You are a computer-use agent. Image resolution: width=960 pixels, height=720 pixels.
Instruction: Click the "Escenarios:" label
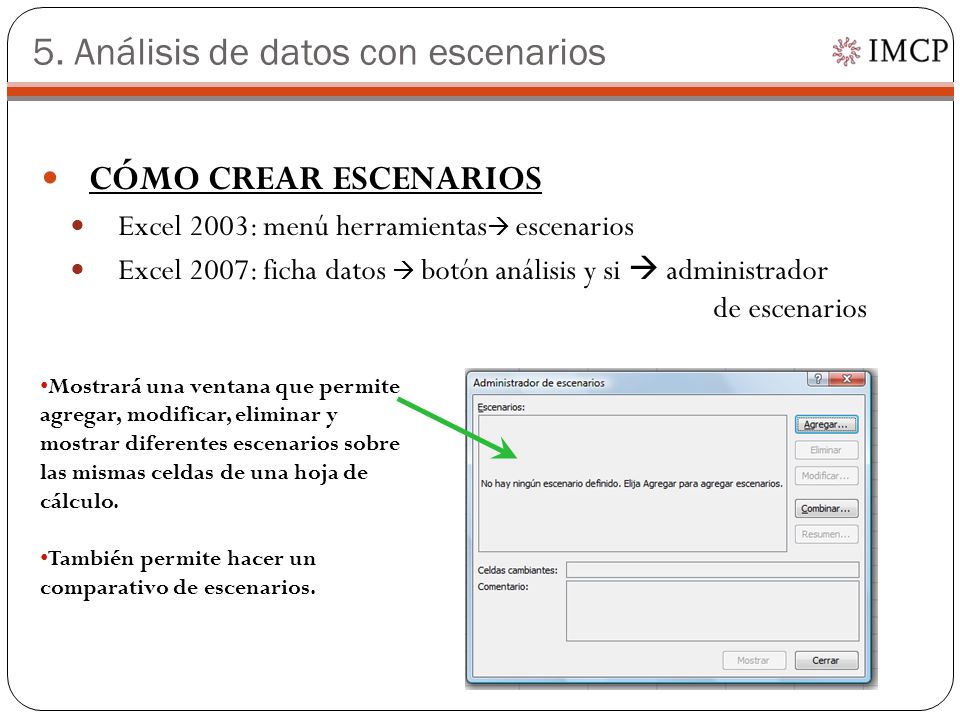pos(501,407)
